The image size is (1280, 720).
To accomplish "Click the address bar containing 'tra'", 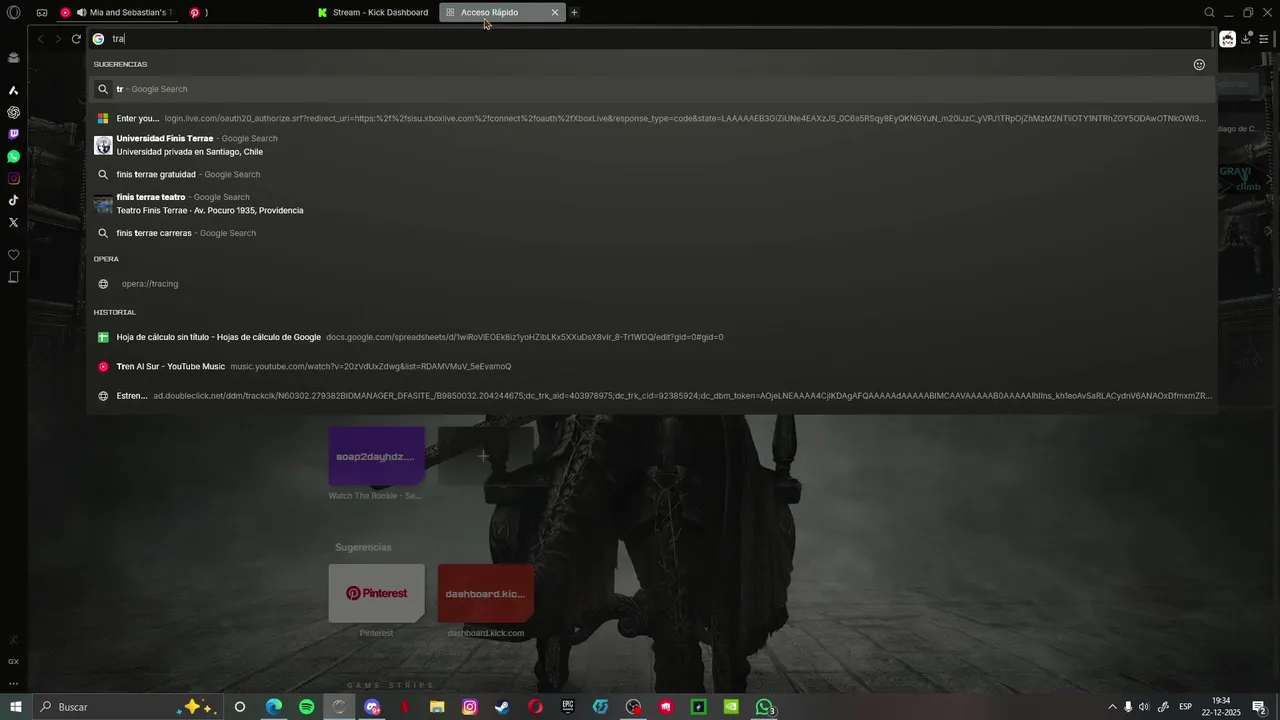I will click(650, 39).
